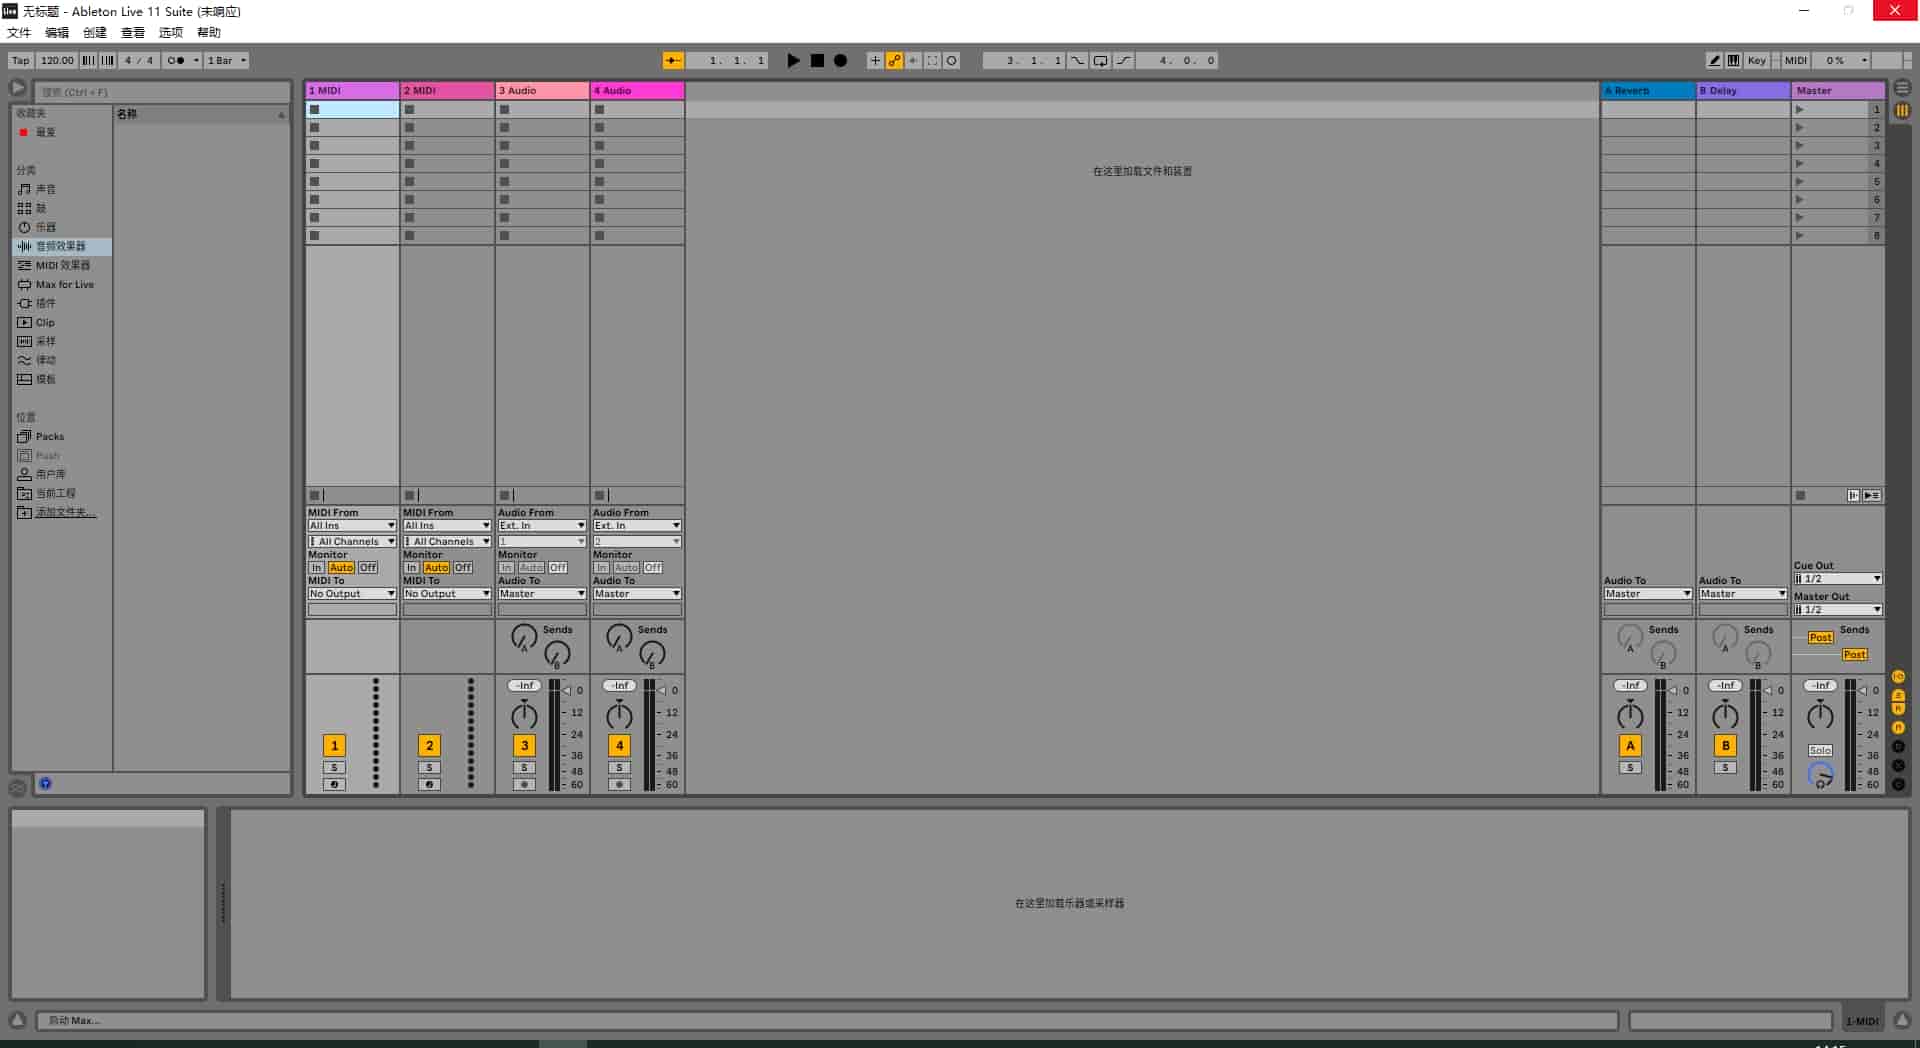1920x1048 pixels.
Task: Open track 1 MIDI To No Output dropdown
Action: click(x=352, y=594)
